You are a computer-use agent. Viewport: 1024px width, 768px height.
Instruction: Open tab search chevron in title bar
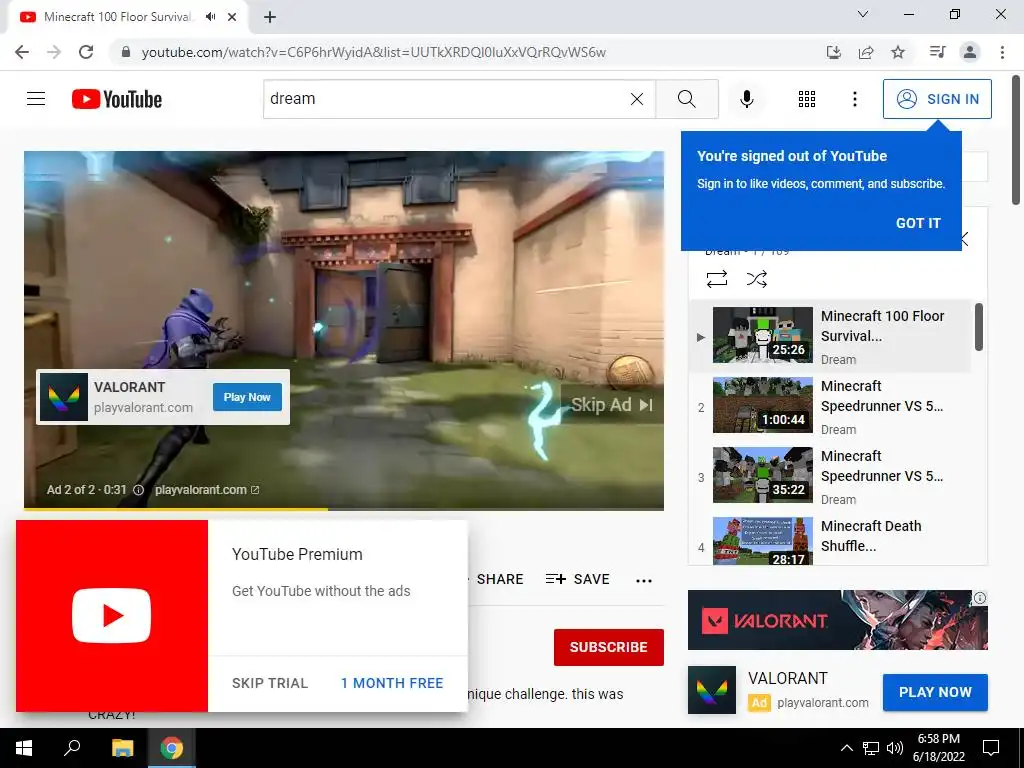[863, 14]
